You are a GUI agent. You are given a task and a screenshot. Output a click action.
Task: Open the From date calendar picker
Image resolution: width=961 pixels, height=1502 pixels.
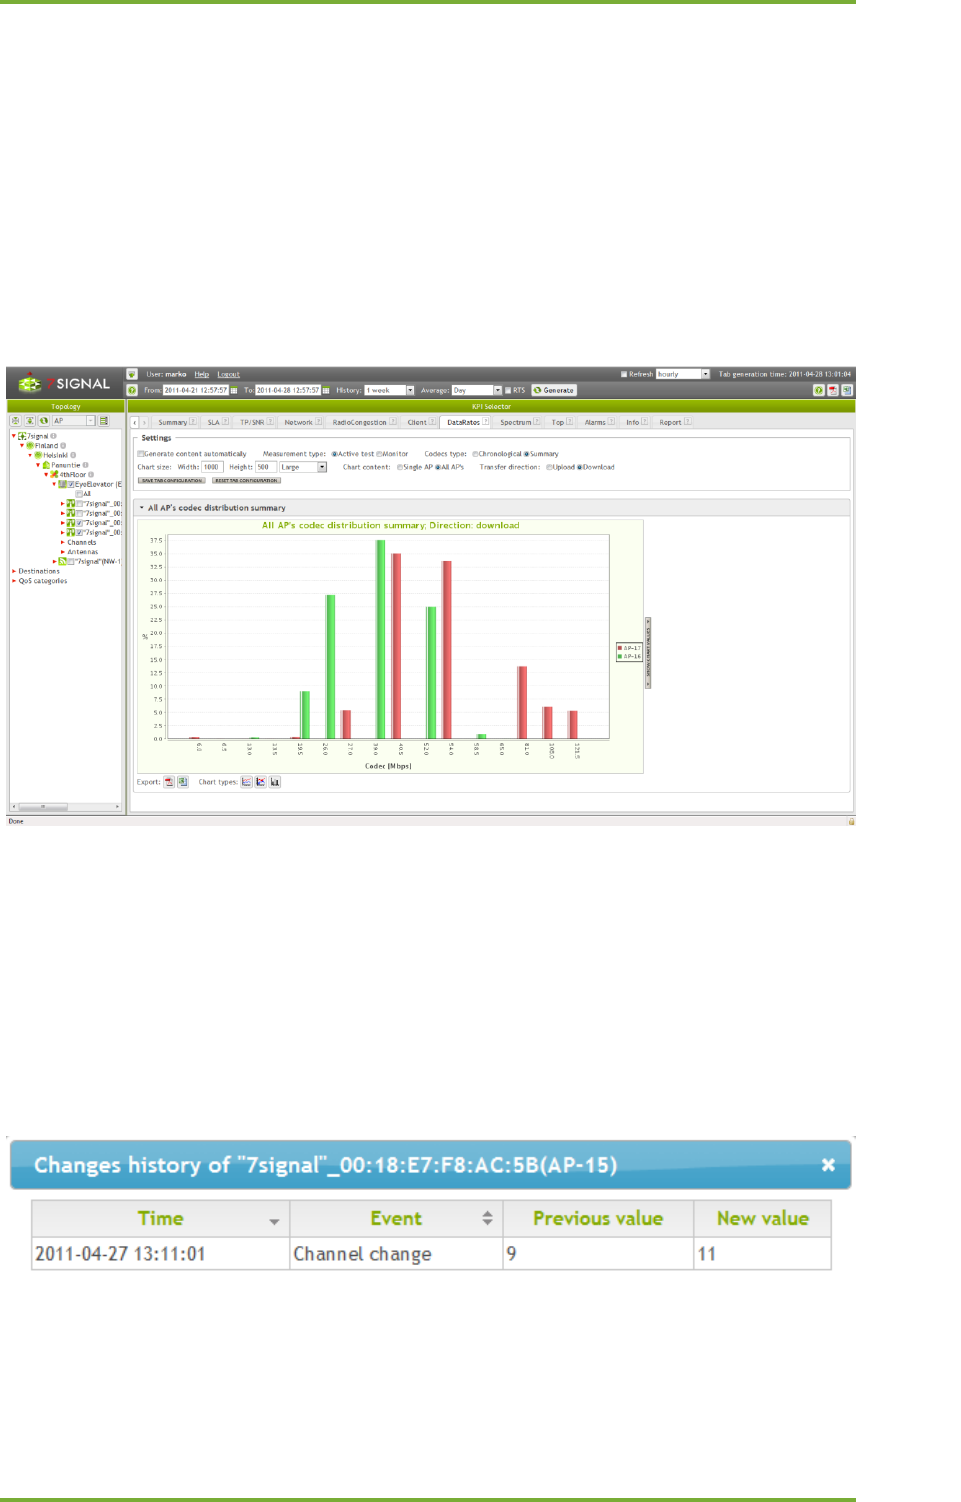click(x=234, y=390)
